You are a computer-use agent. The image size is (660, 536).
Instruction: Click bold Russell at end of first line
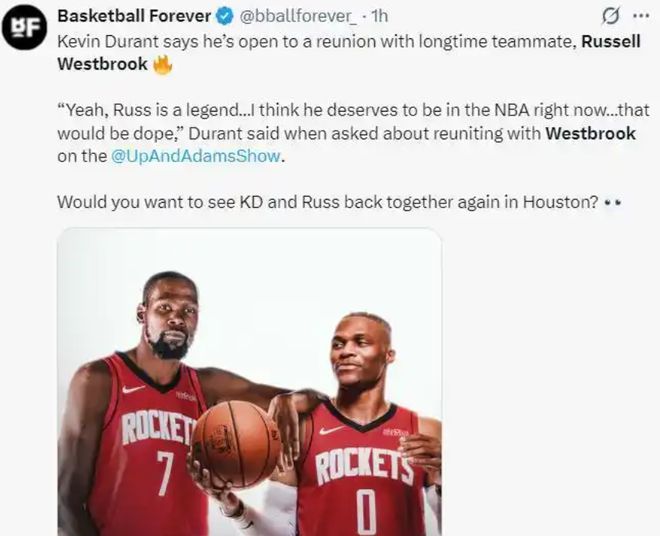[x=611, y=42]
